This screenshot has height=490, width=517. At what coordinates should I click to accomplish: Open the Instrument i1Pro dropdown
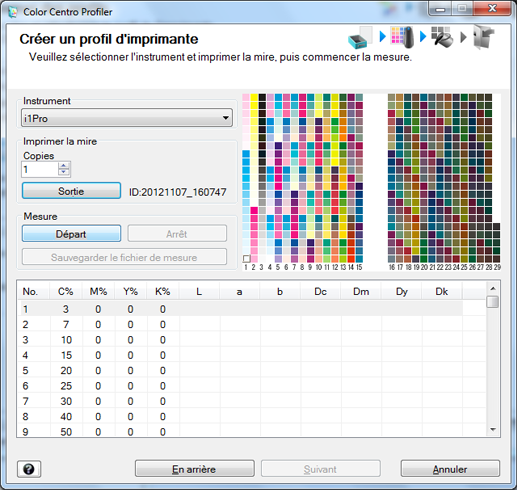[x=127, y=118]
